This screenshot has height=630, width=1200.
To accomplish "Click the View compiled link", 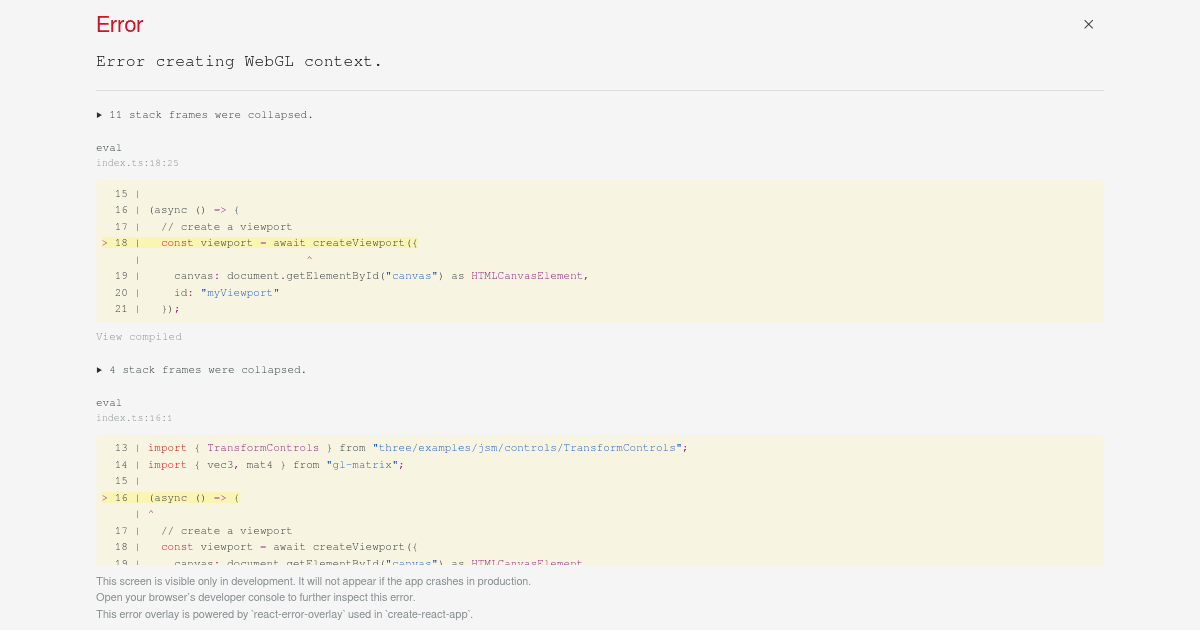I will click(139, 336).
